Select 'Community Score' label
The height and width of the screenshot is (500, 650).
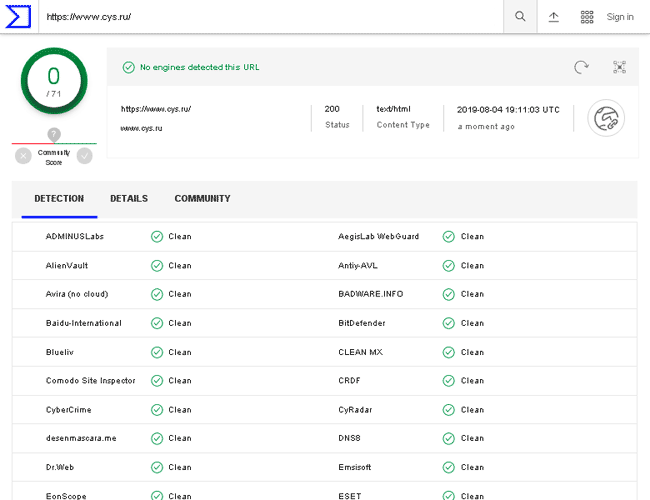click(54, 158)
